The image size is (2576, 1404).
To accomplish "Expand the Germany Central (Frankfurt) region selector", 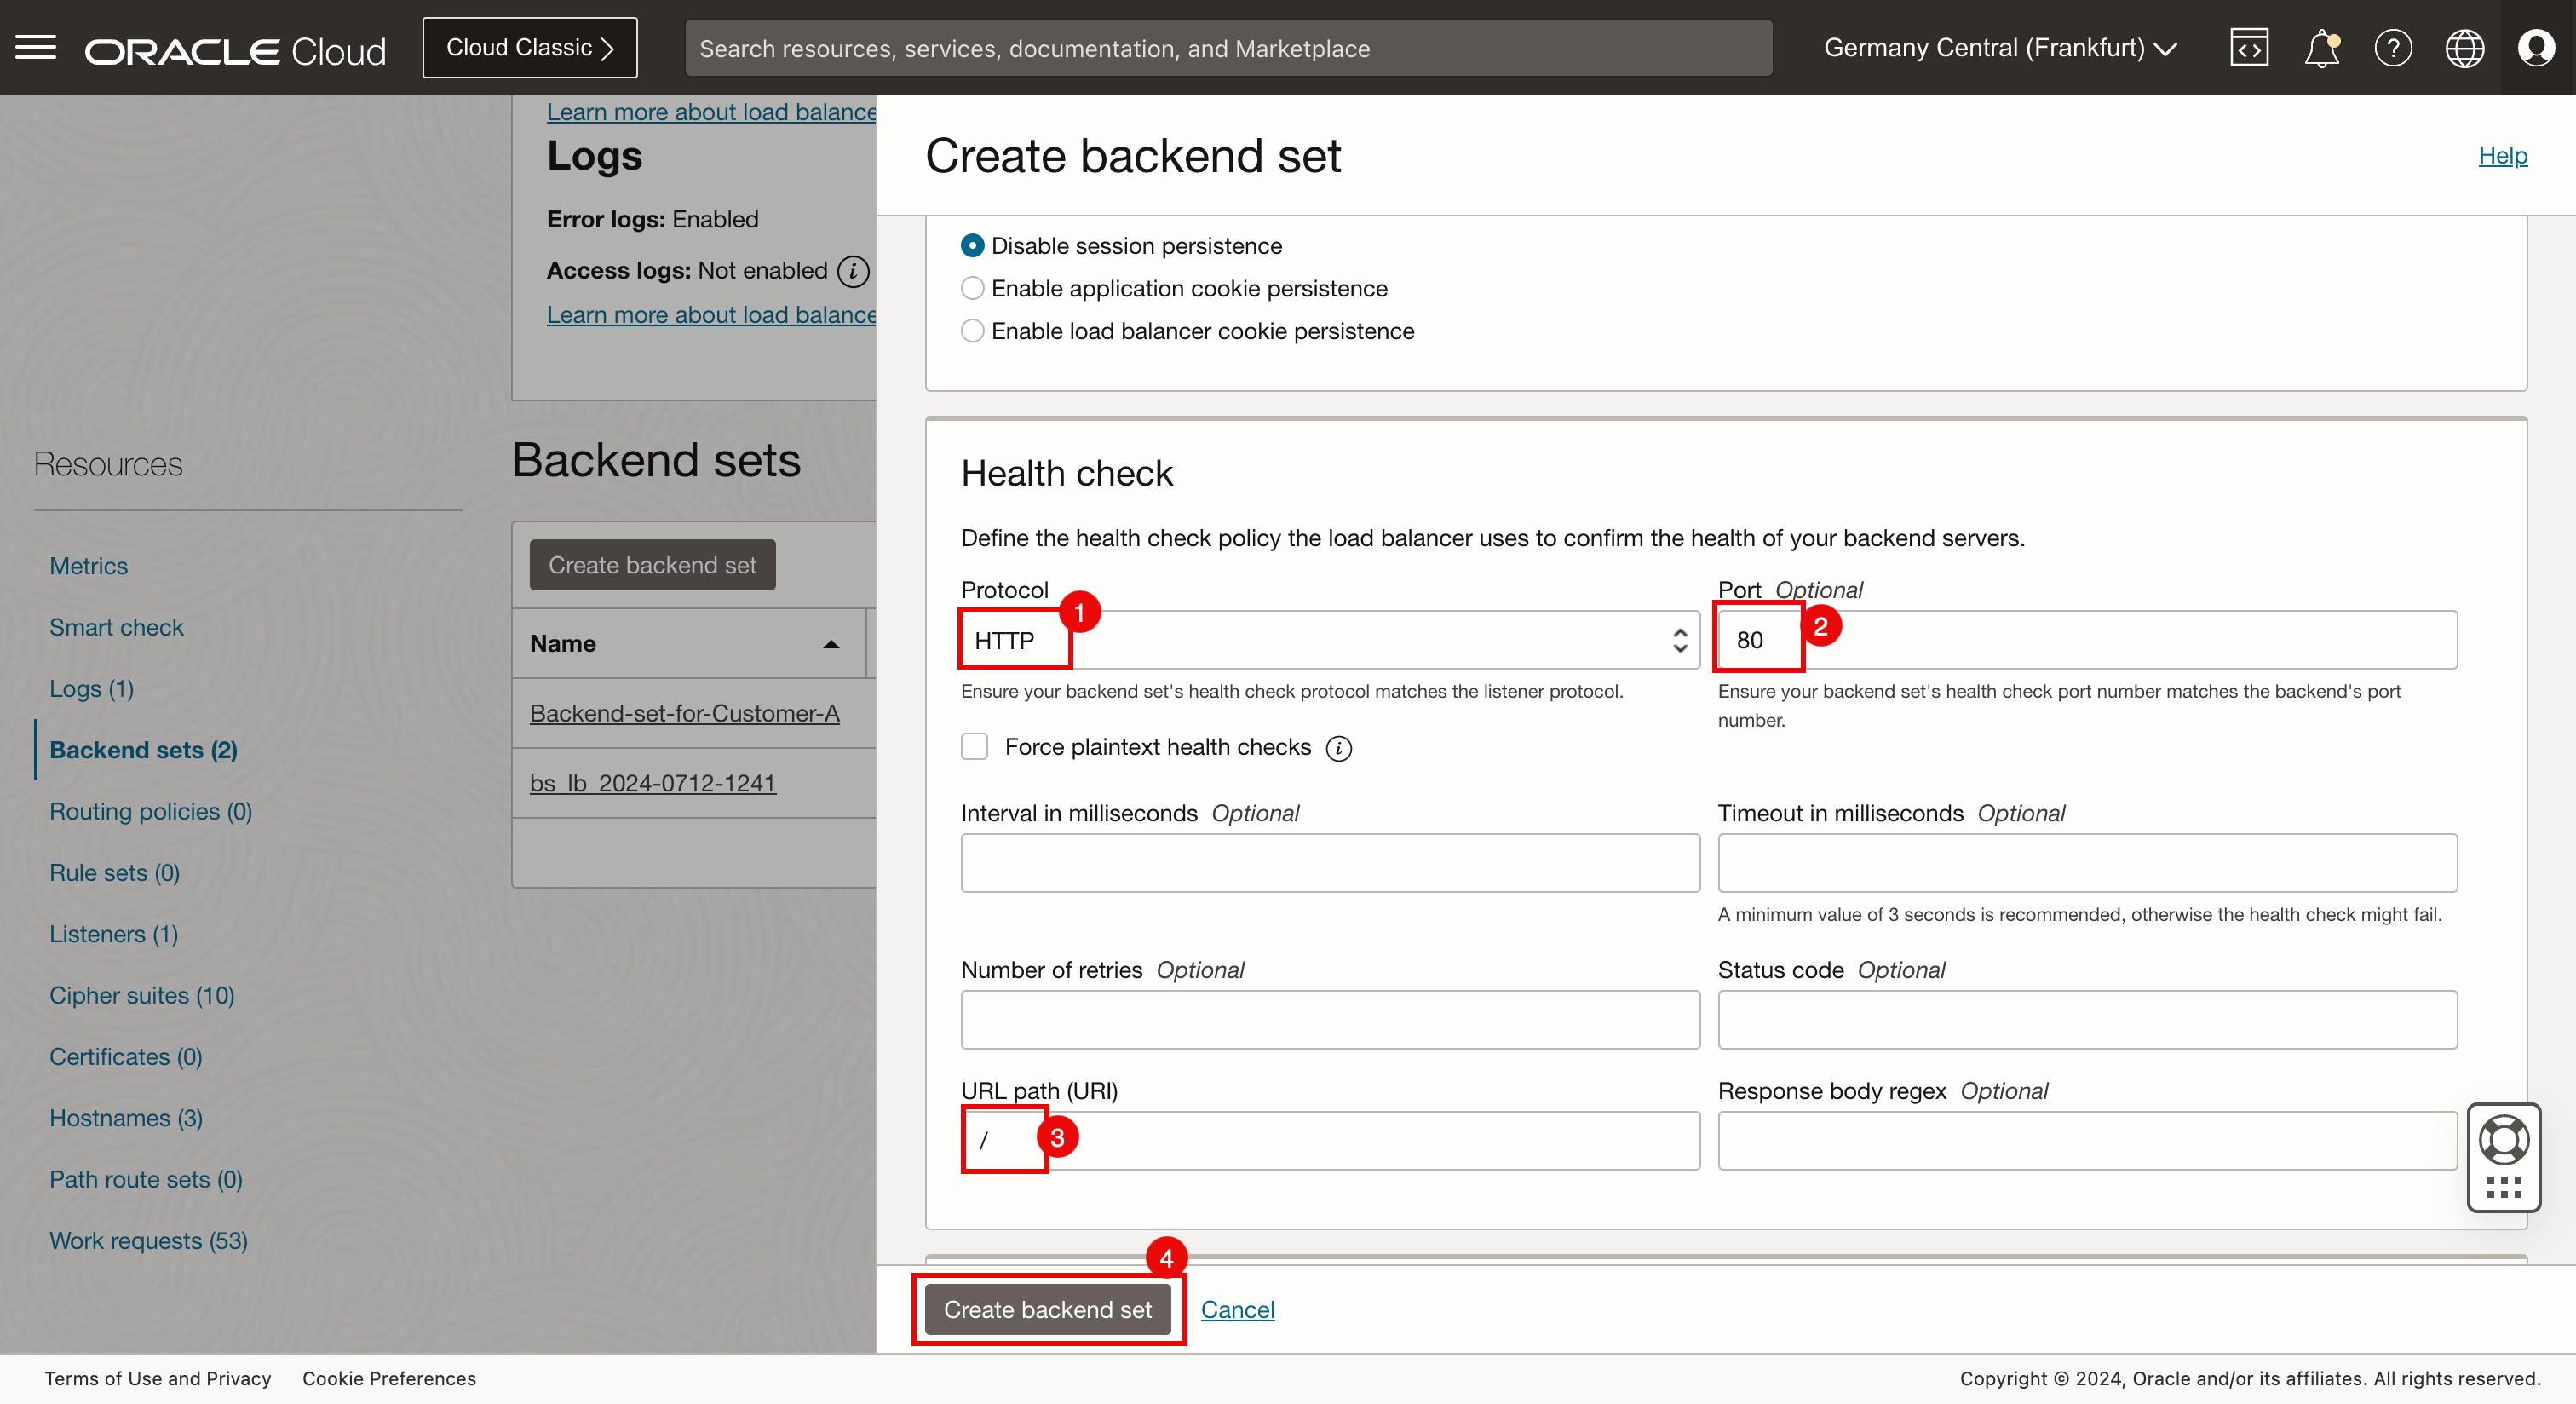I will click(2000, 48).
